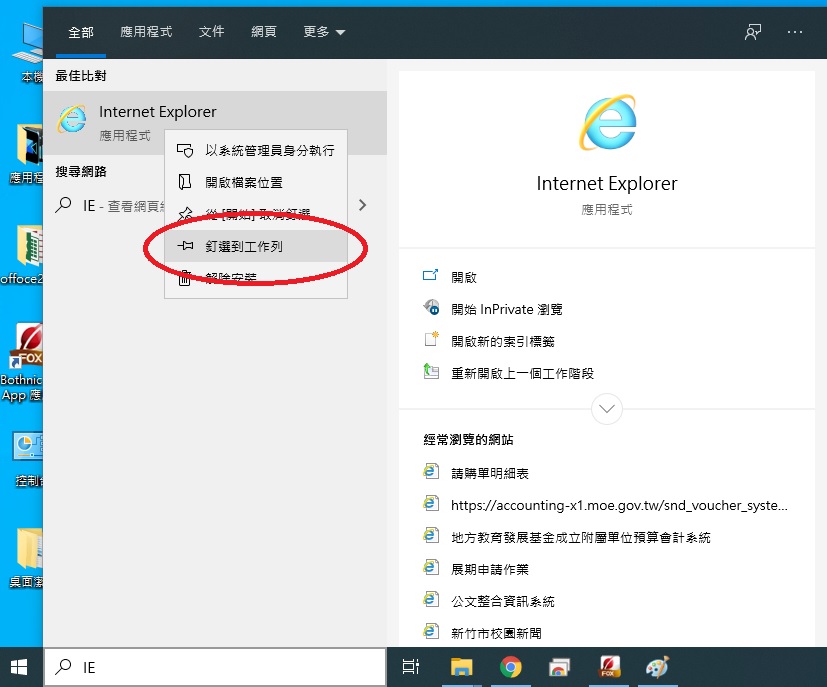The height and width of the screenshot is (687, 827).
Task: Choose 開啟檔案位置 in context menu
Action: pyautogui.click(x=256, y=182)
